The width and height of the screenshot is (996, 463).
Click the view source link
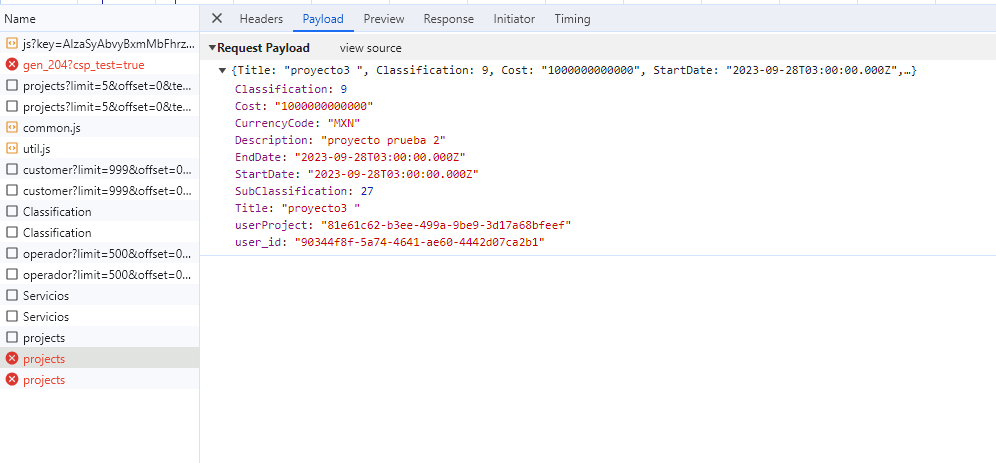(x=370, y=48)
